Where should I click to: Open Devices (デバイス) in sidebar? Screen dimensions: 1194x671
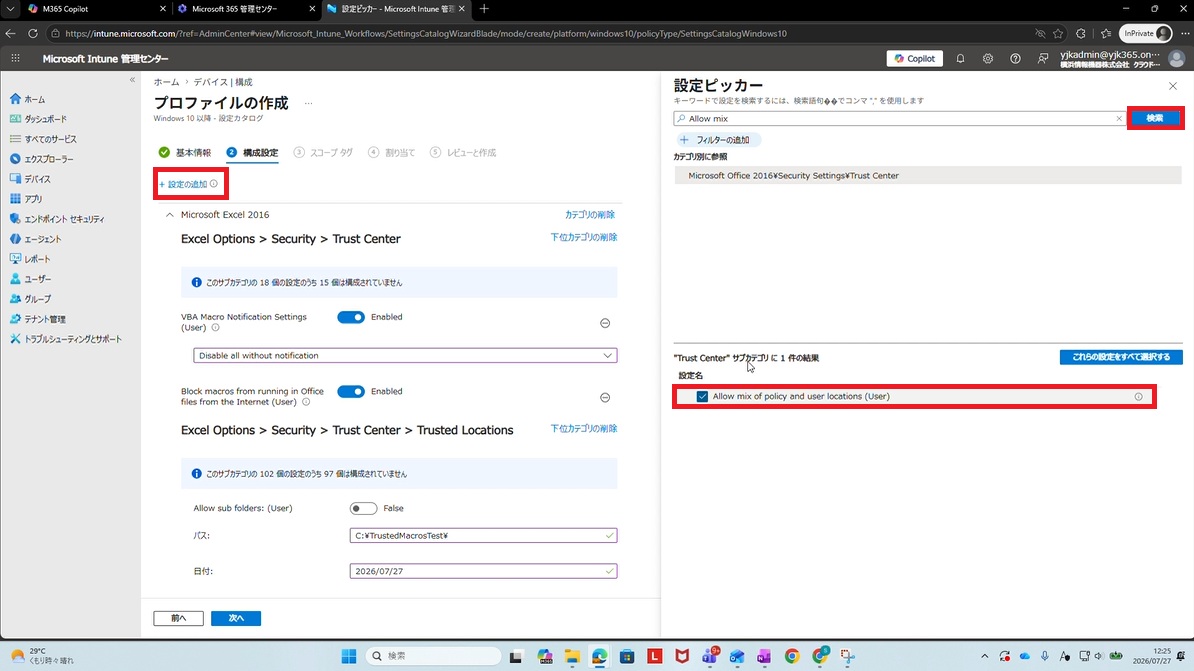point(30,179)
